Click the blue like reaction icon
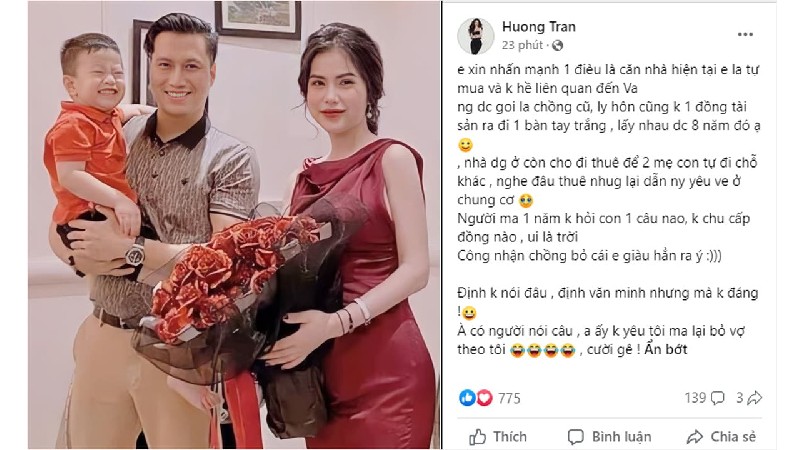800x450 pixels. 467,398
